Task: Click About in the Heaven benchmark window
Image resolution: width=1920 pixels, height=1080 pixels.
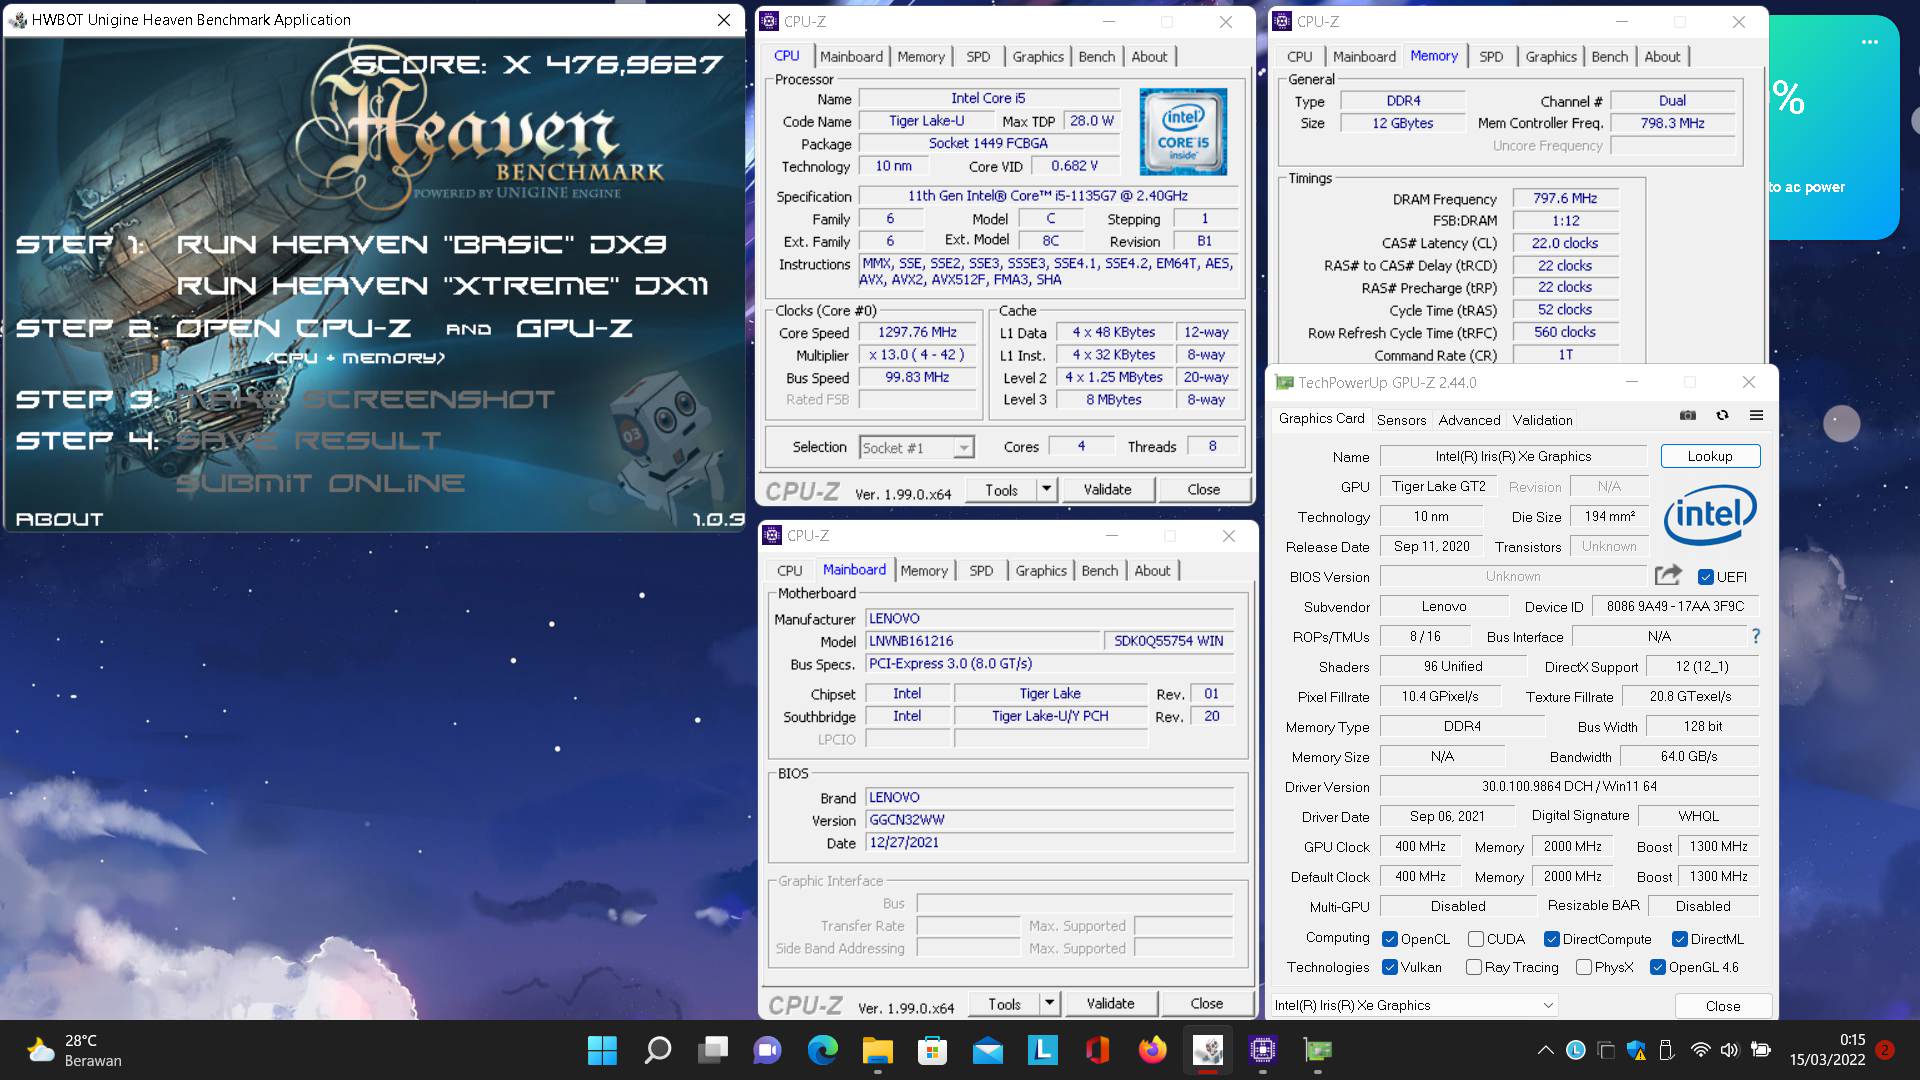Action: click(x=59, y=519)
